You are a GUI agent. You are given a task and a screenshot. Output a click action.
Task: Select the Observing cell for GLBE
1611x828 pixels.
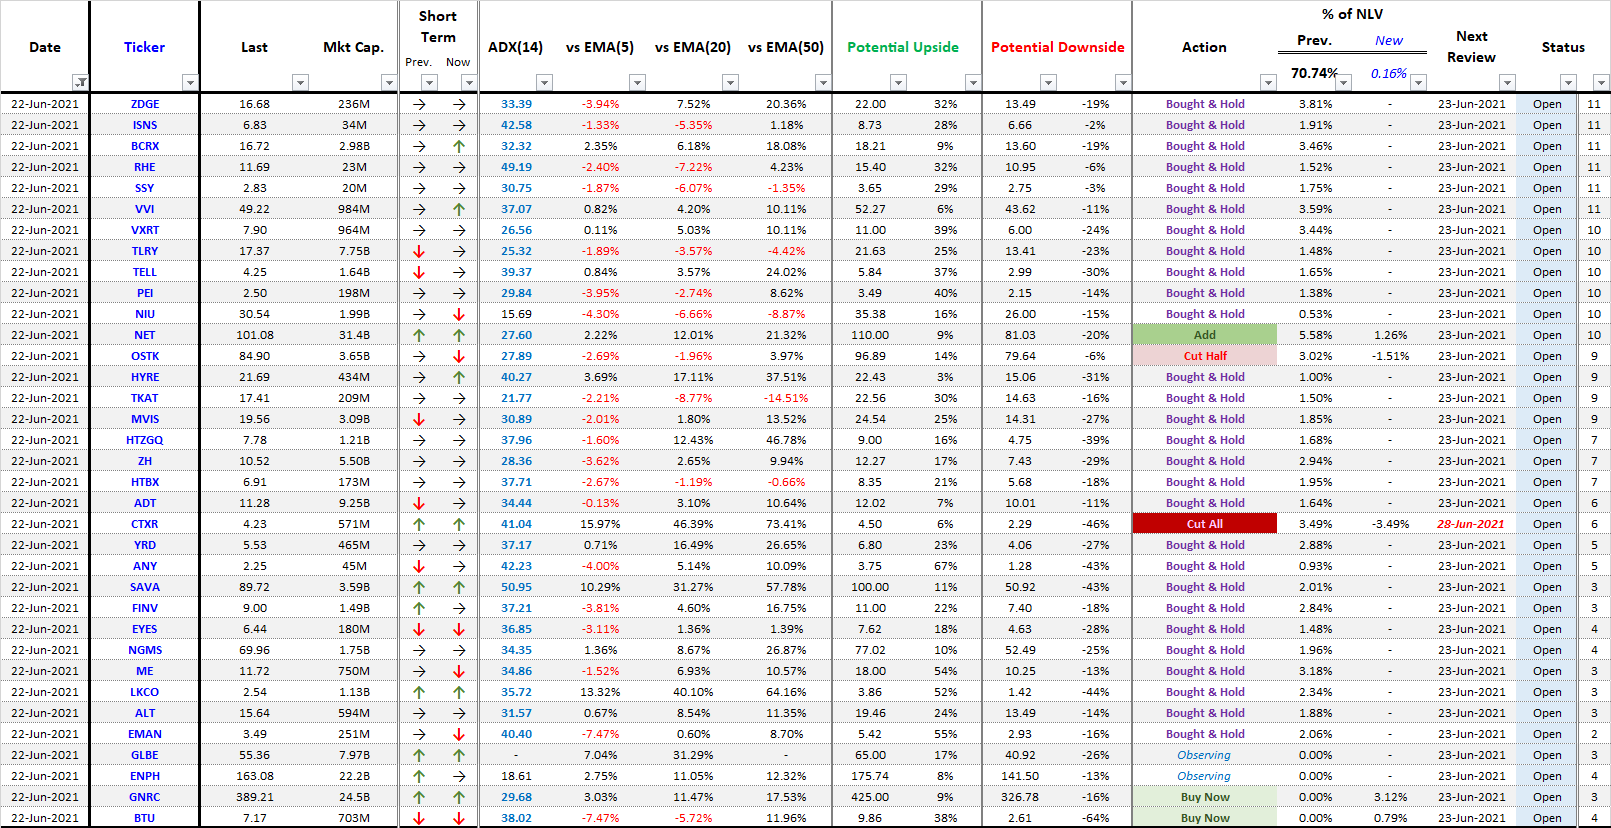pos(1205,755)
